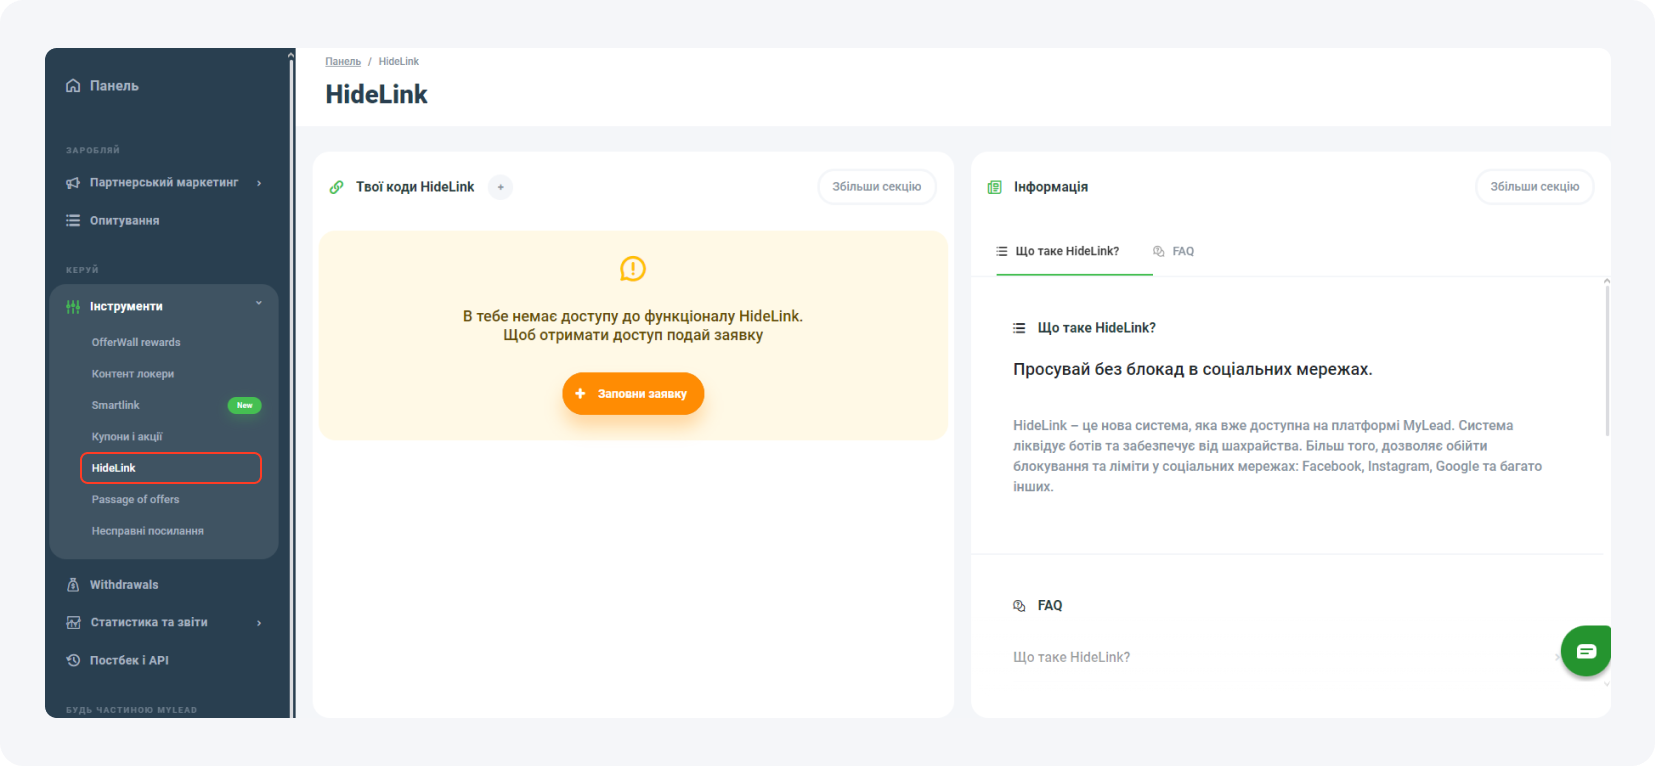Screen dimensions: 1655x766
Task: Click the text Просувай без блокад в соціальних мережах.
Action: click(x=1192, y=370)
